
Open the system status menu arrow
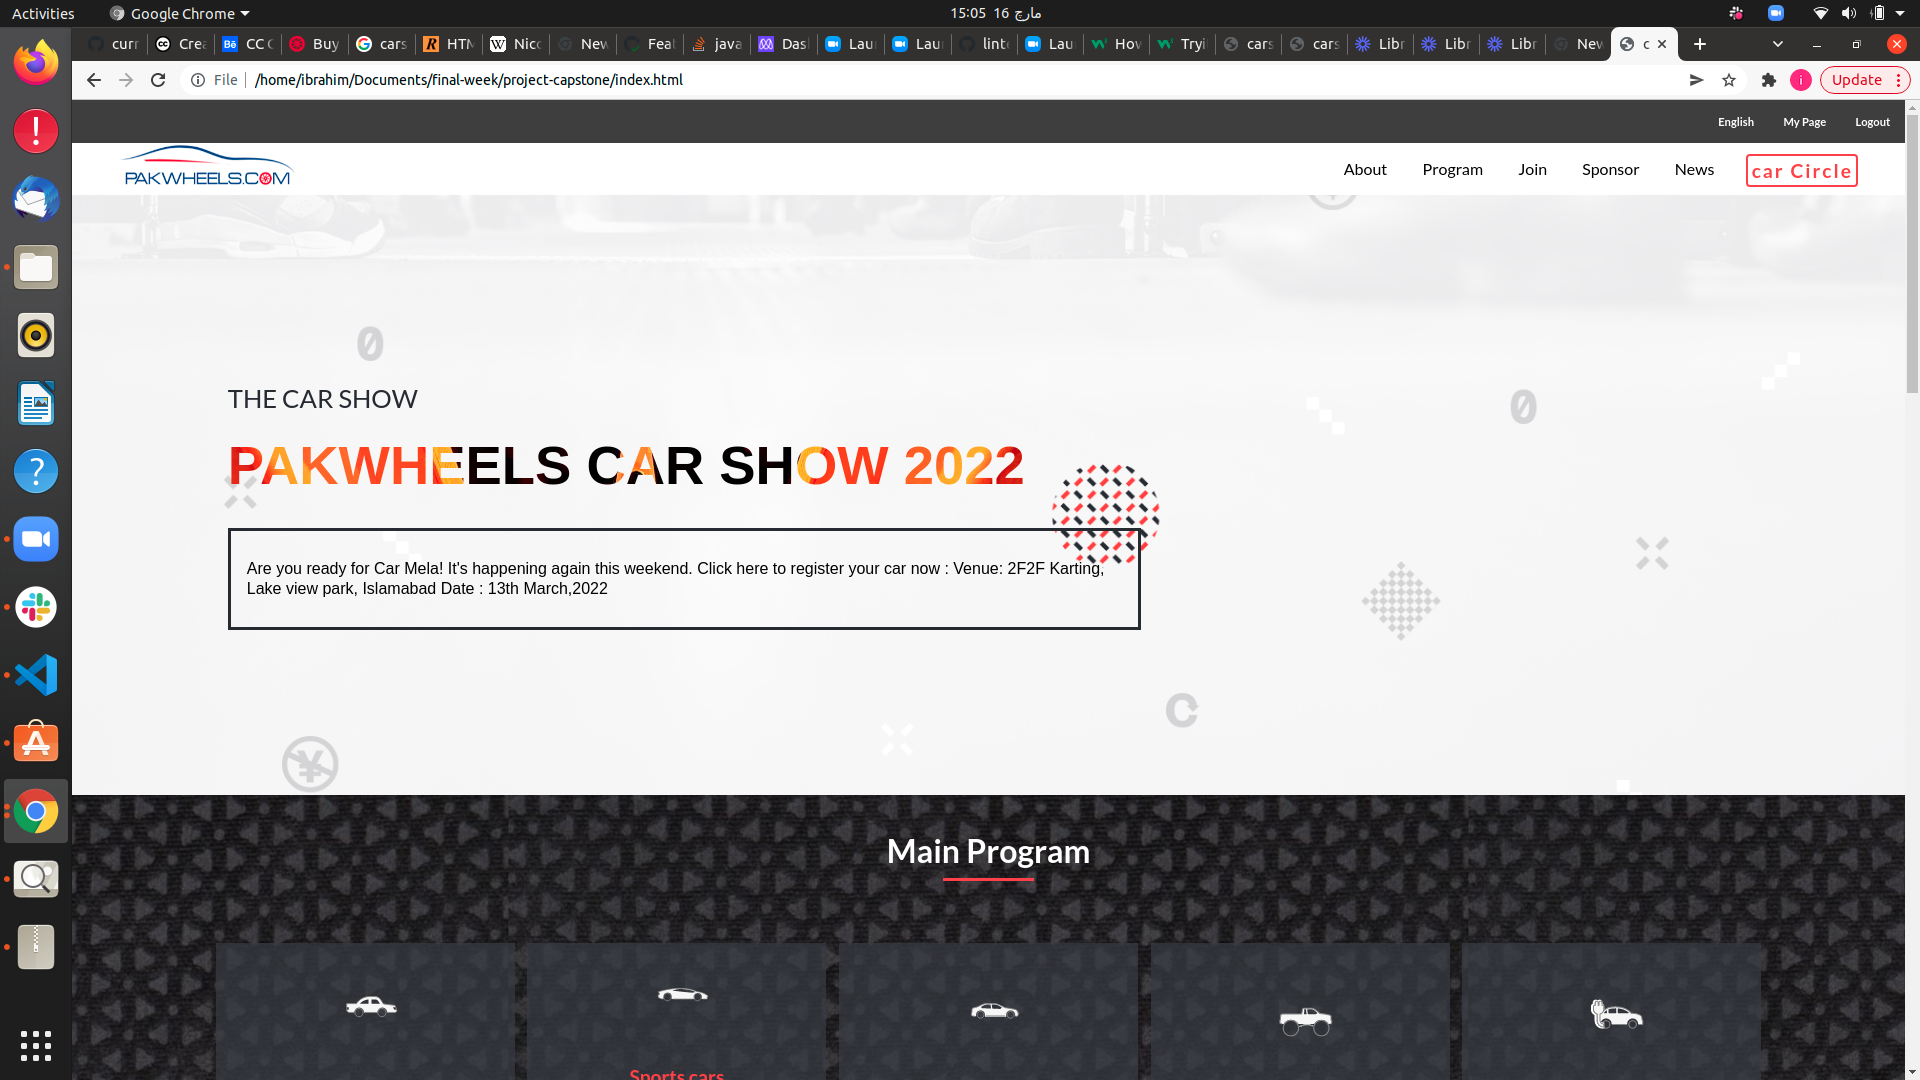tap(1900, 13)
